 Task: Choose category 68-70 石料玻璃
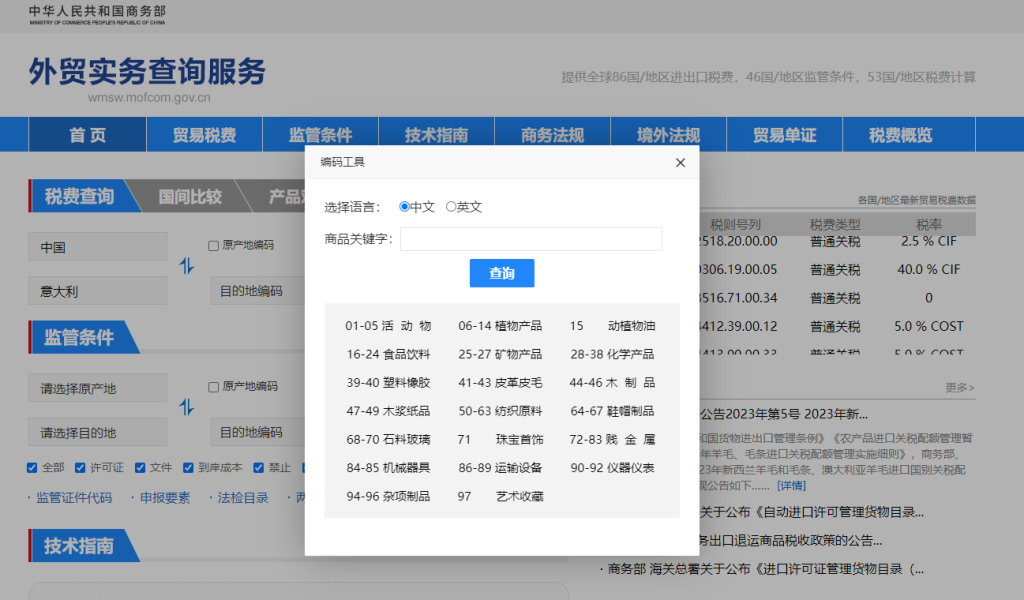coord(388,439)
